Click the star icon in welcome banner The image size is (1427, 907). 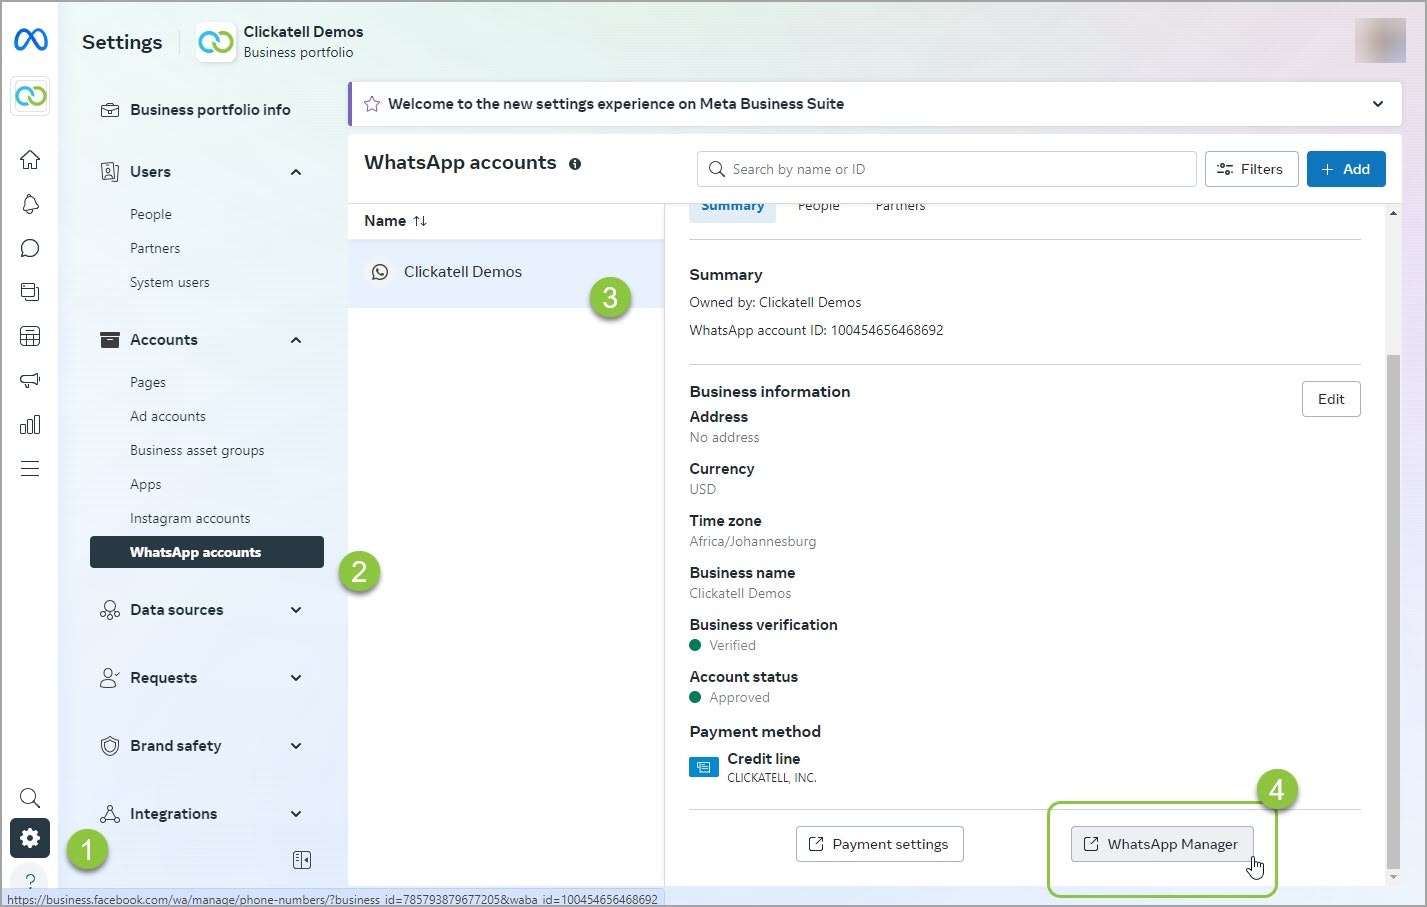(x=372, y=104)
